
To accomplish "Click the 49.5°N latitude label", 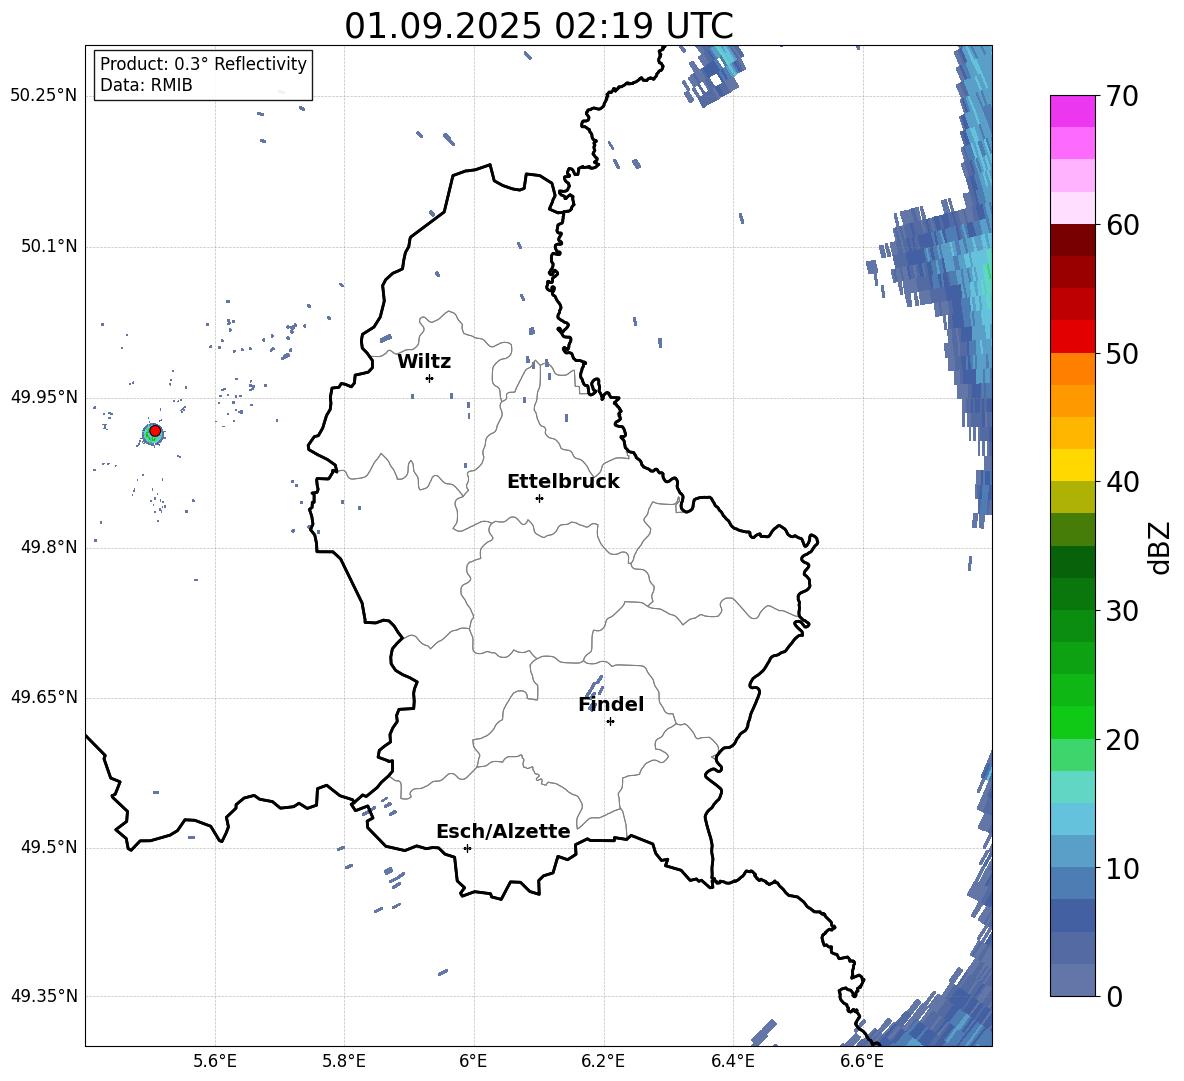I will tap(48, 847).
